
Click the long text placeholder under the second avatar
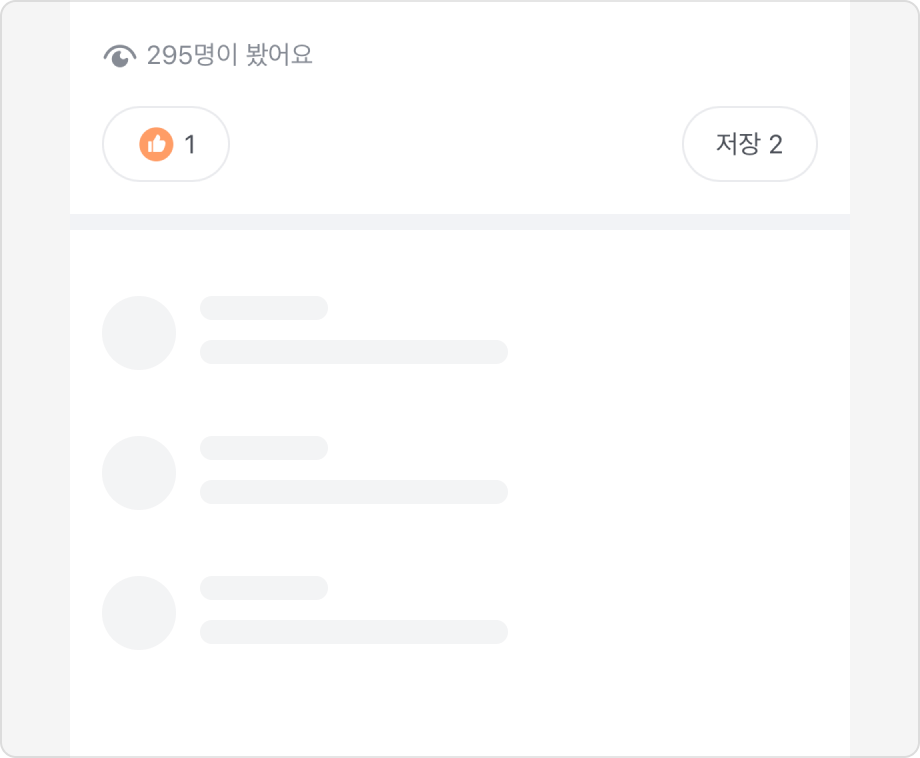[353, 491]
